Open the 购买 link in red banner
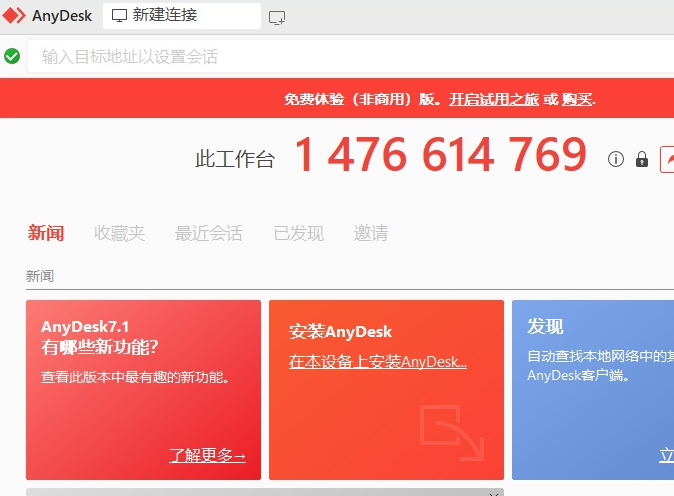Viewport: 674px width, 496px height. click(577, 99)
